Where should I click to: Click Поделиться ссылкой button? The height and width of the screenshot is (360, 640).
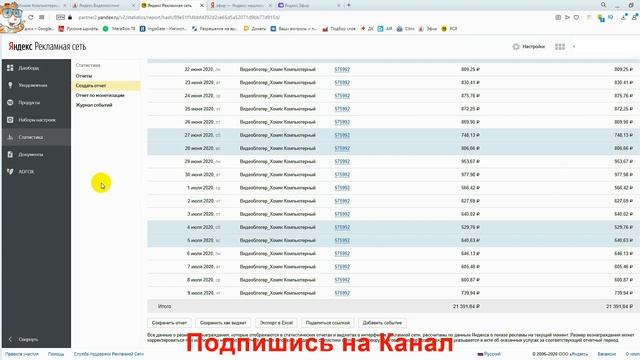(328, 323)
